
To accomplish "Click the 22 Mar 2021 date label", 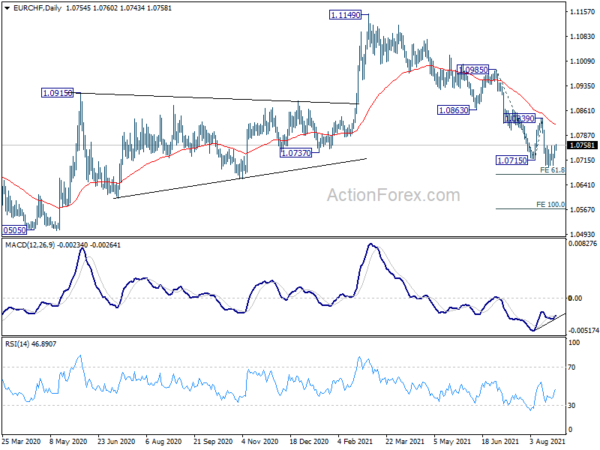I will pyautogui.click(x=404, y=441).
